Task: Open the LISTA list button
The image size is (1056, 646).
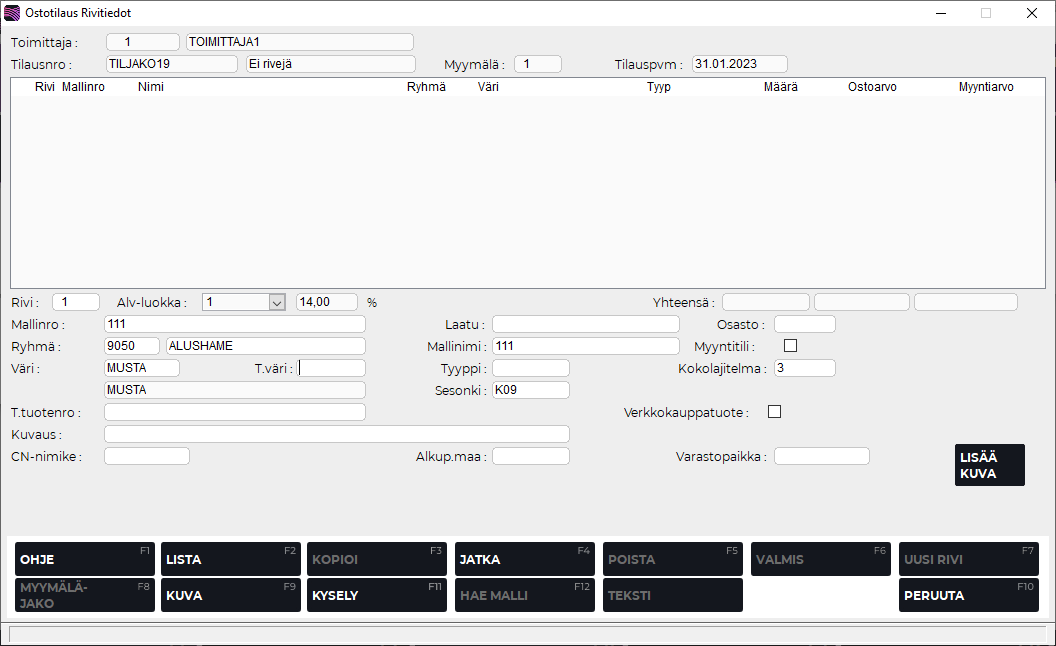Action: [230, 559]
